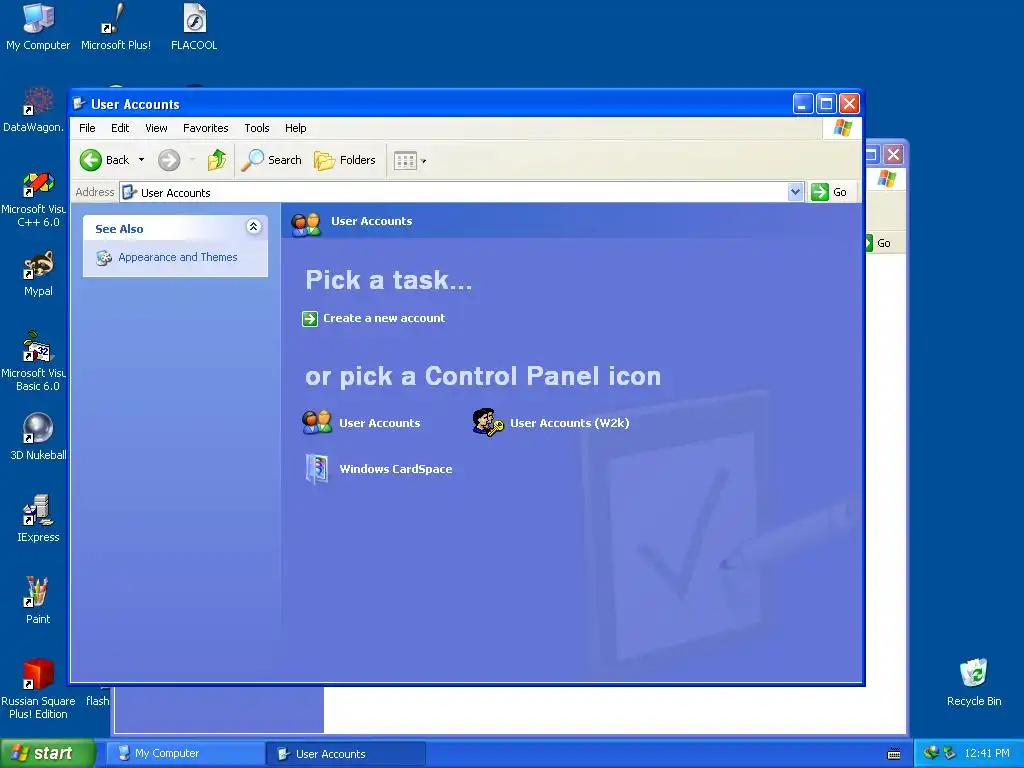Click the My Computer desktop icon
Image resolution: width=1024 pixels, height=768 pixels.
tap(38, 27)
